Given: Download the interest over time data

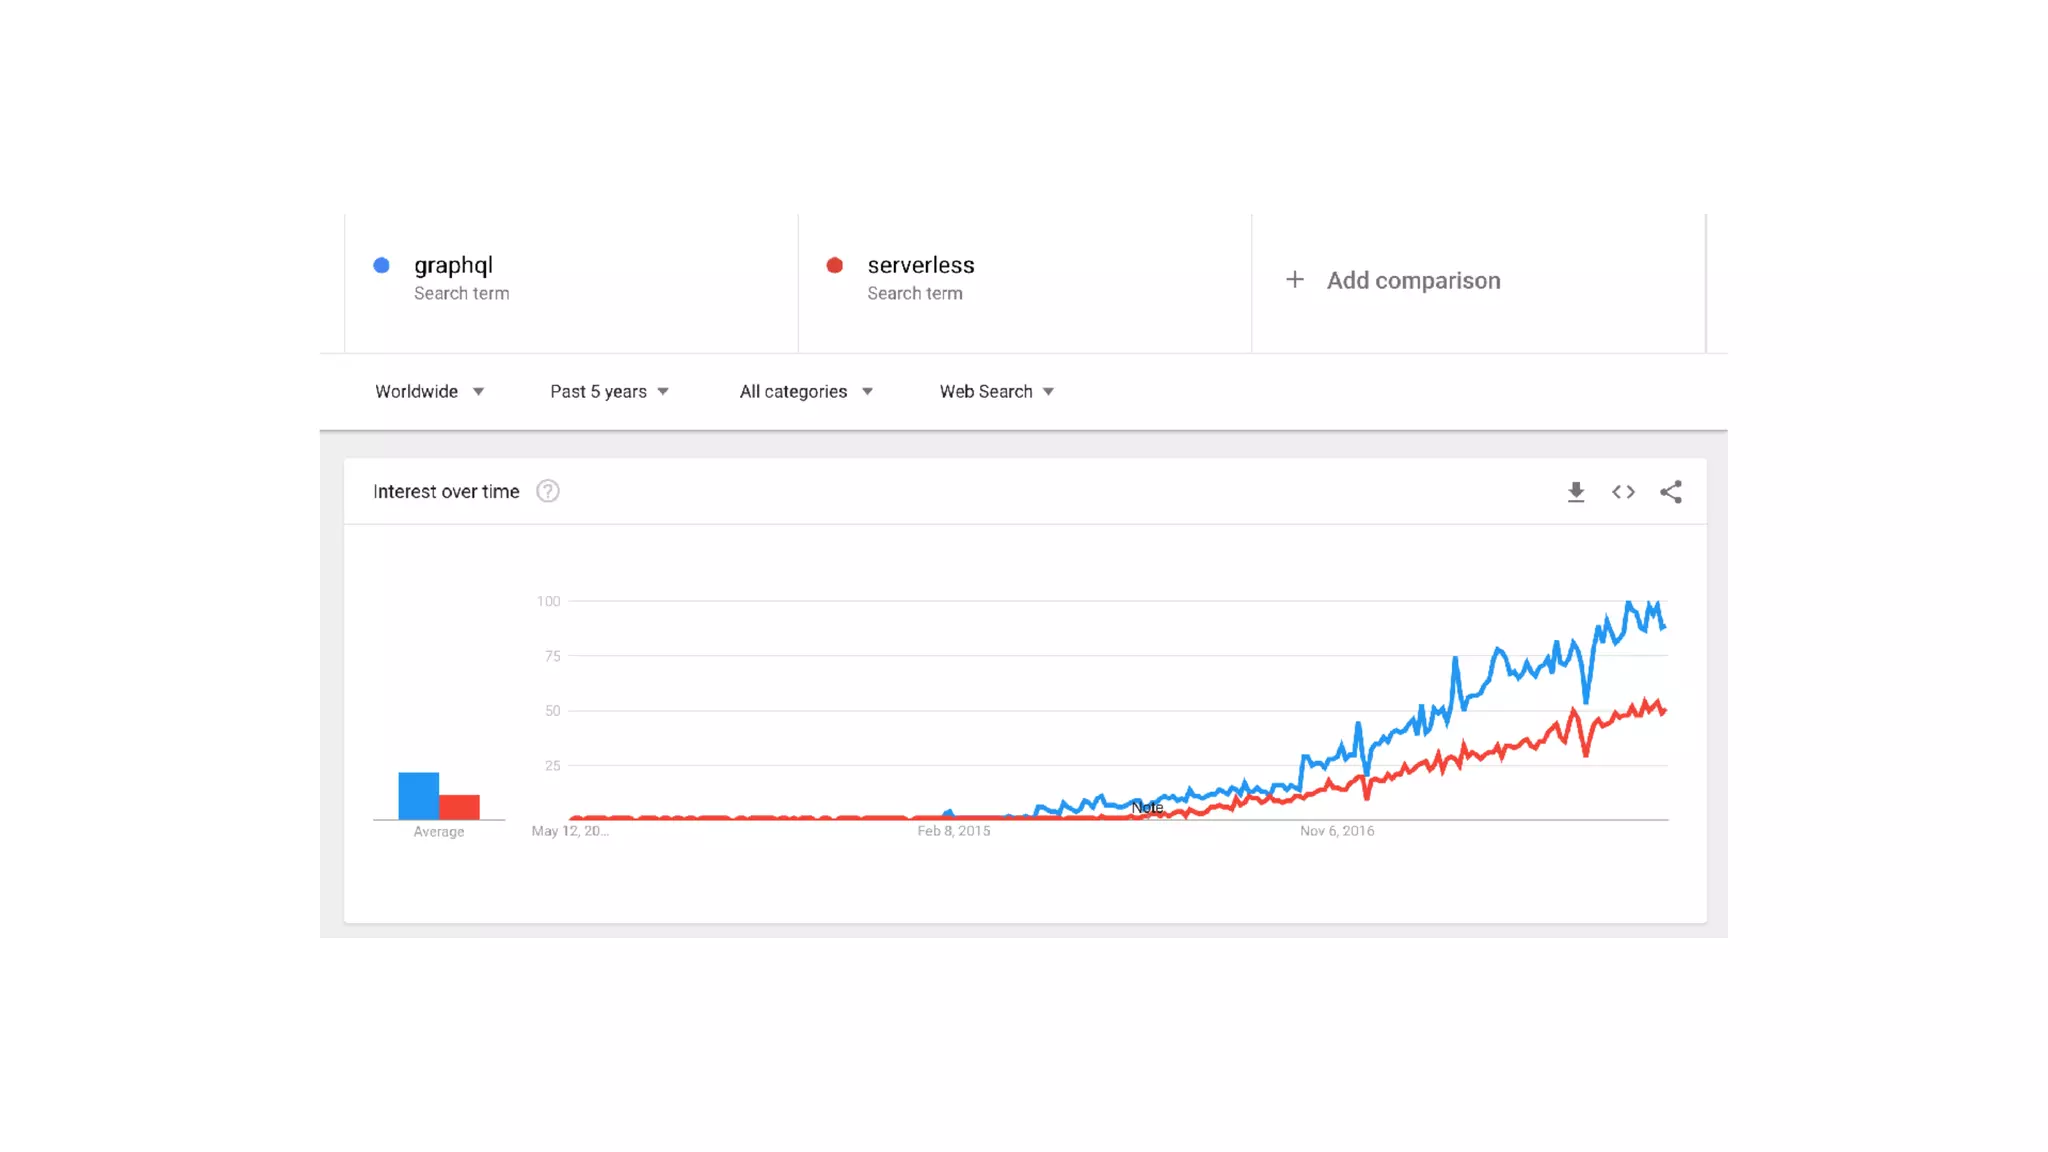Looking at the screenshot, I should (1575, 491).
